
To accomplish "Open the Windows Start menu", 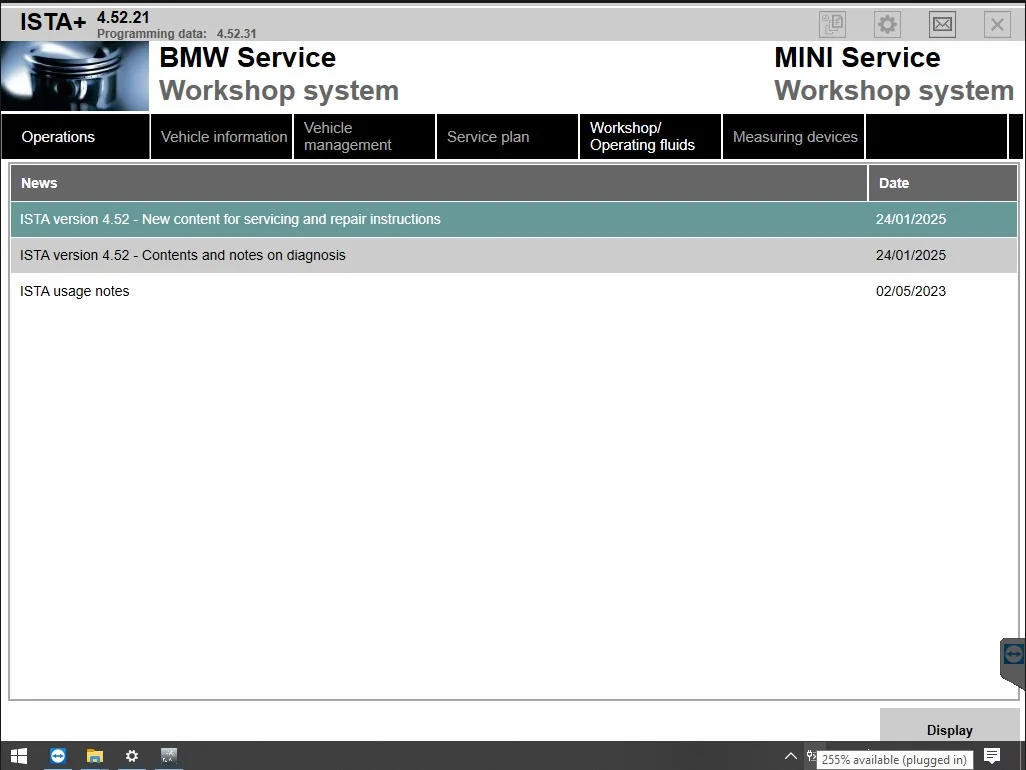I will 19,756.
